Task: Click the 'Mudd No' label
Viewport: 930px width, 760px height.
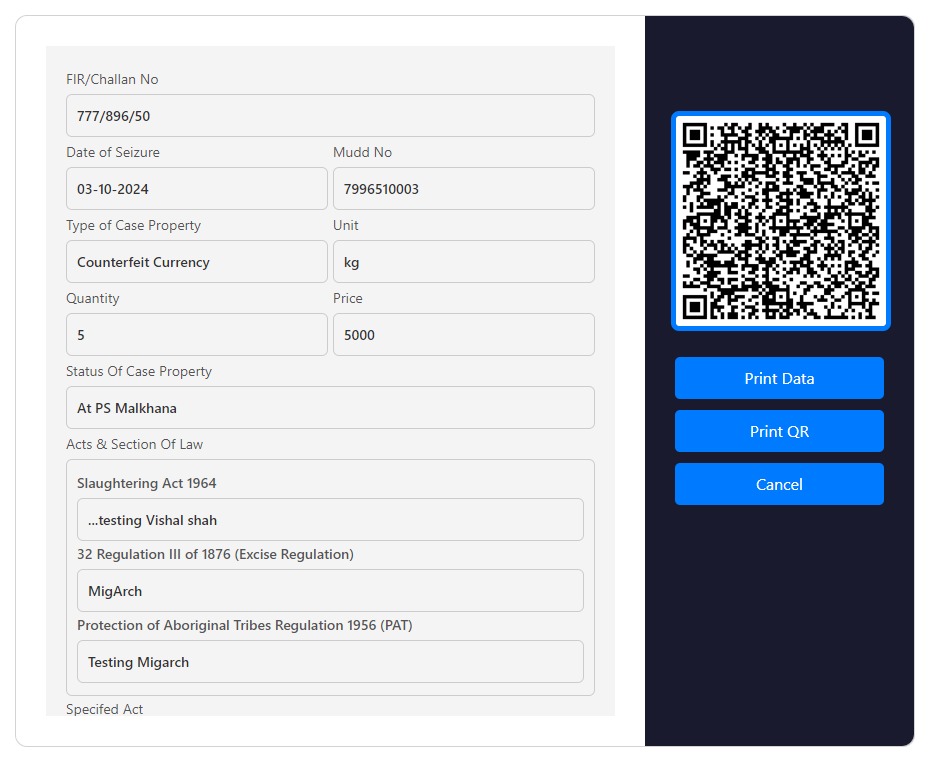Action: [362, 152]
